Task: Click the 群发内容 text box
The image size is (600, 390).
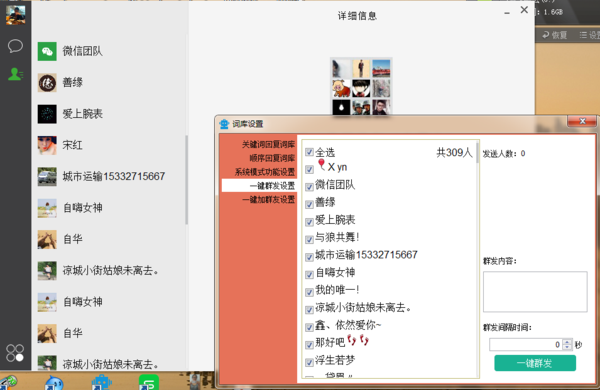Action: (535, 292)
